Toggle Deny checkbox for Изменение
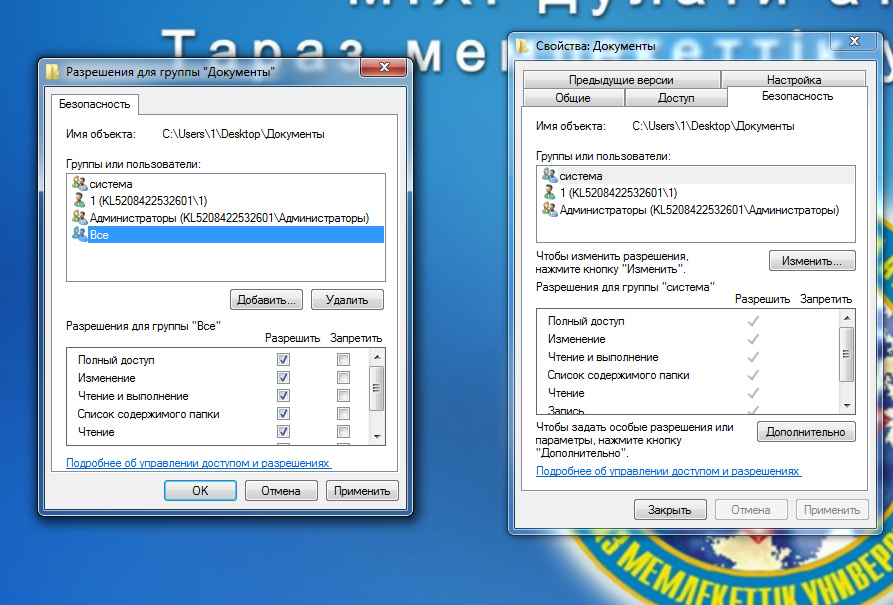Image resolution: width=893 pixels, height=605 pixels. point(343,378)
